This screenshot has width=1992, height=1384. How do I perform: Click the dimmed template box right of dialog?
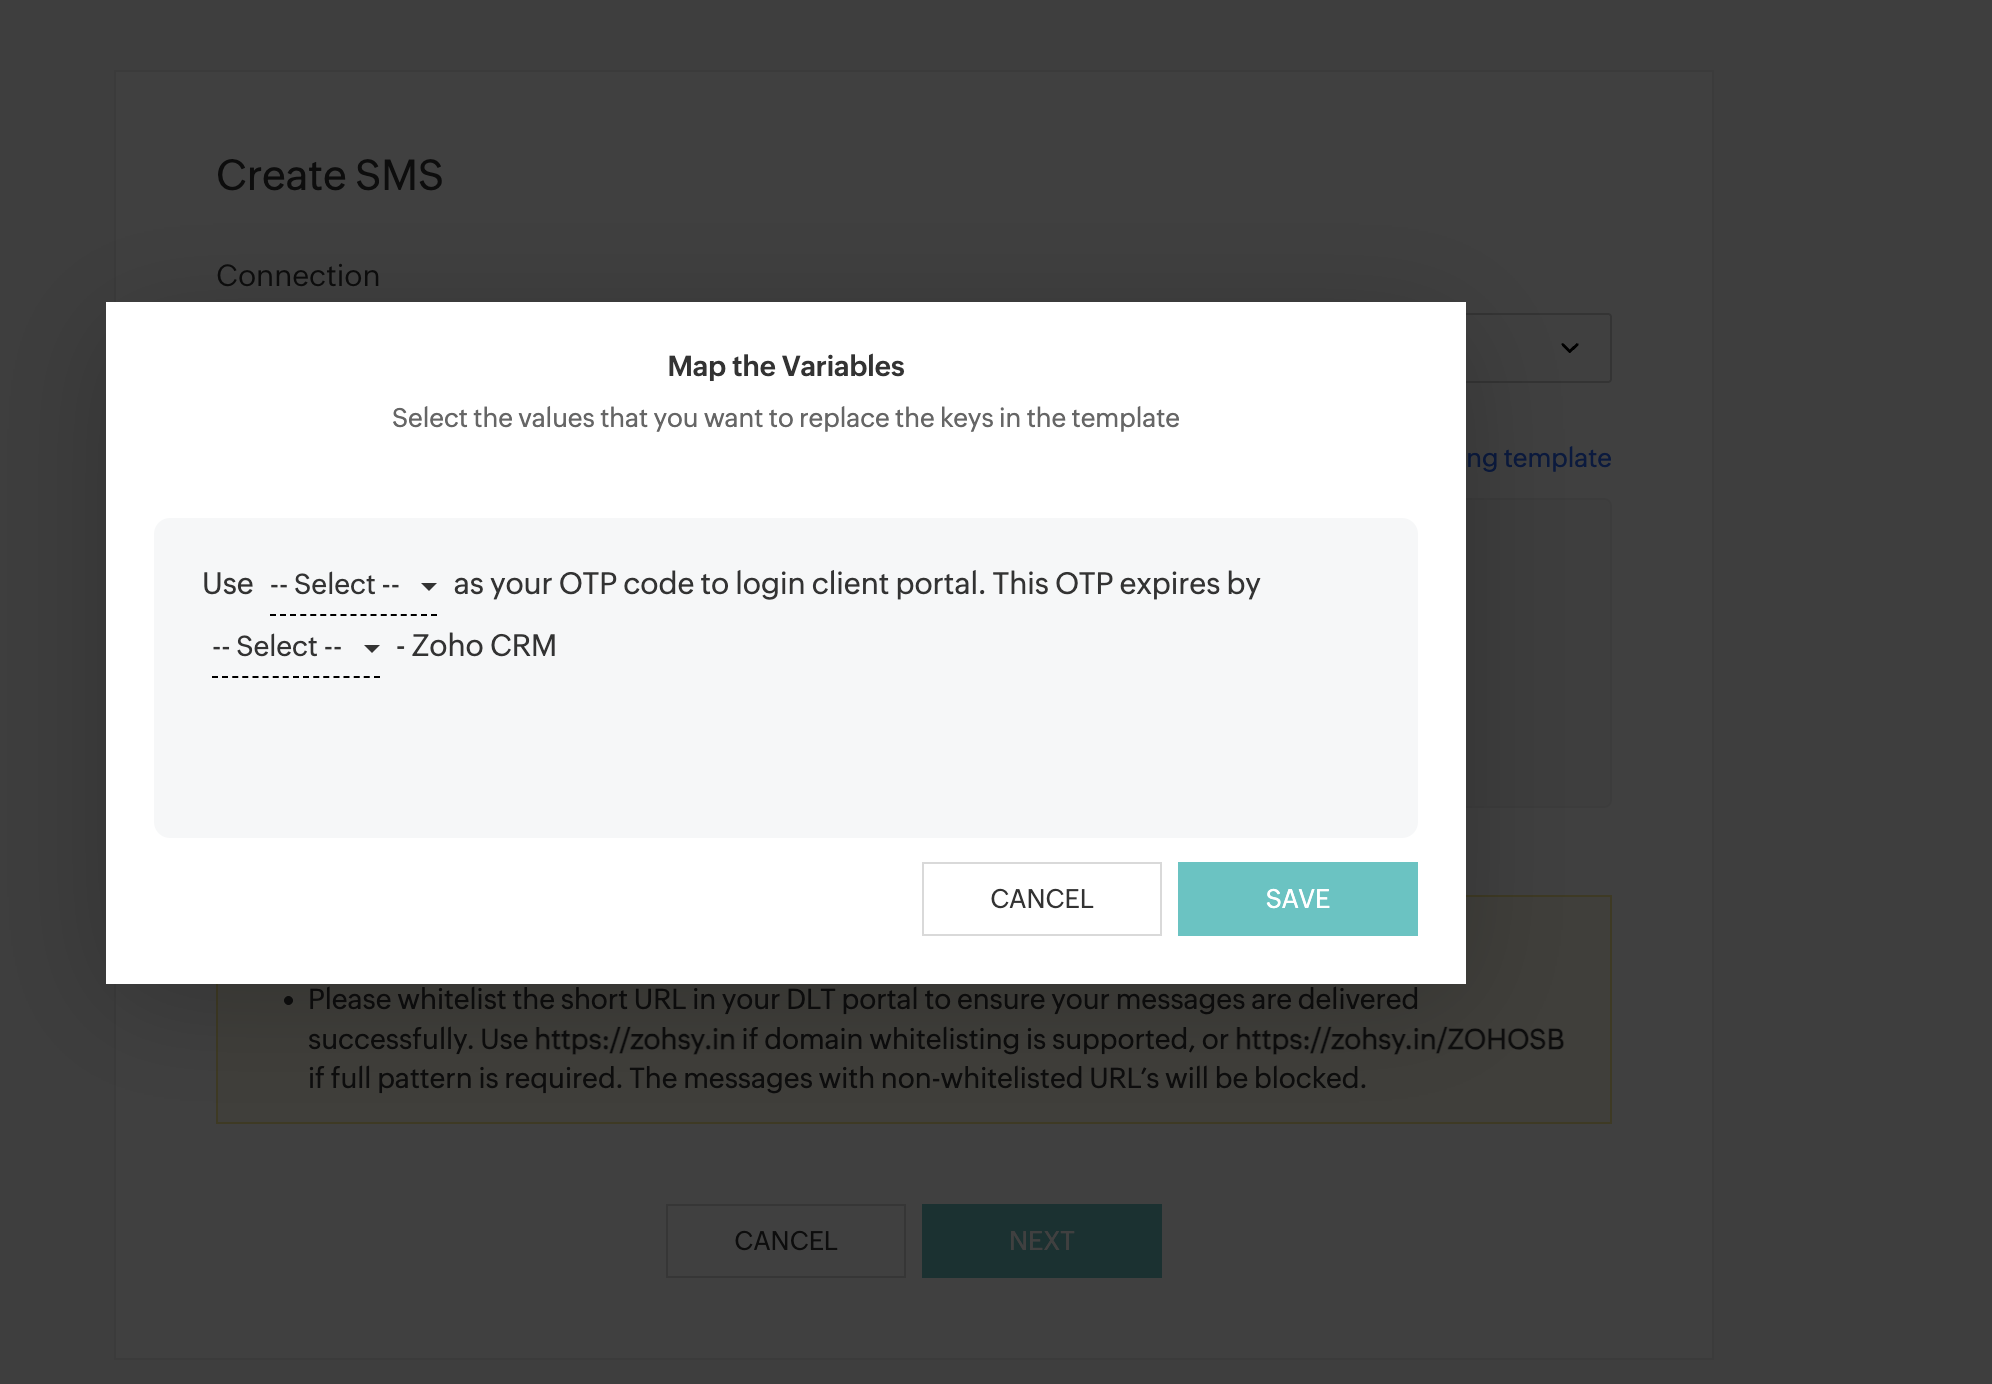[1538, 652]
